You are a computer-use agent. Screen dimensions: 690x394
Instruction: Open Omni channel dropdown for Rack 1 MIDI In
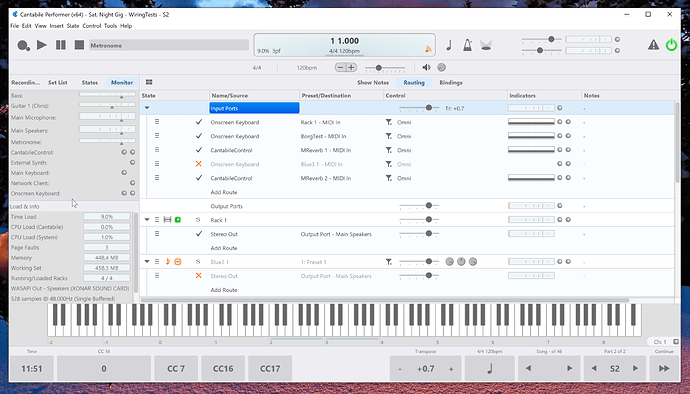(404, 122)
